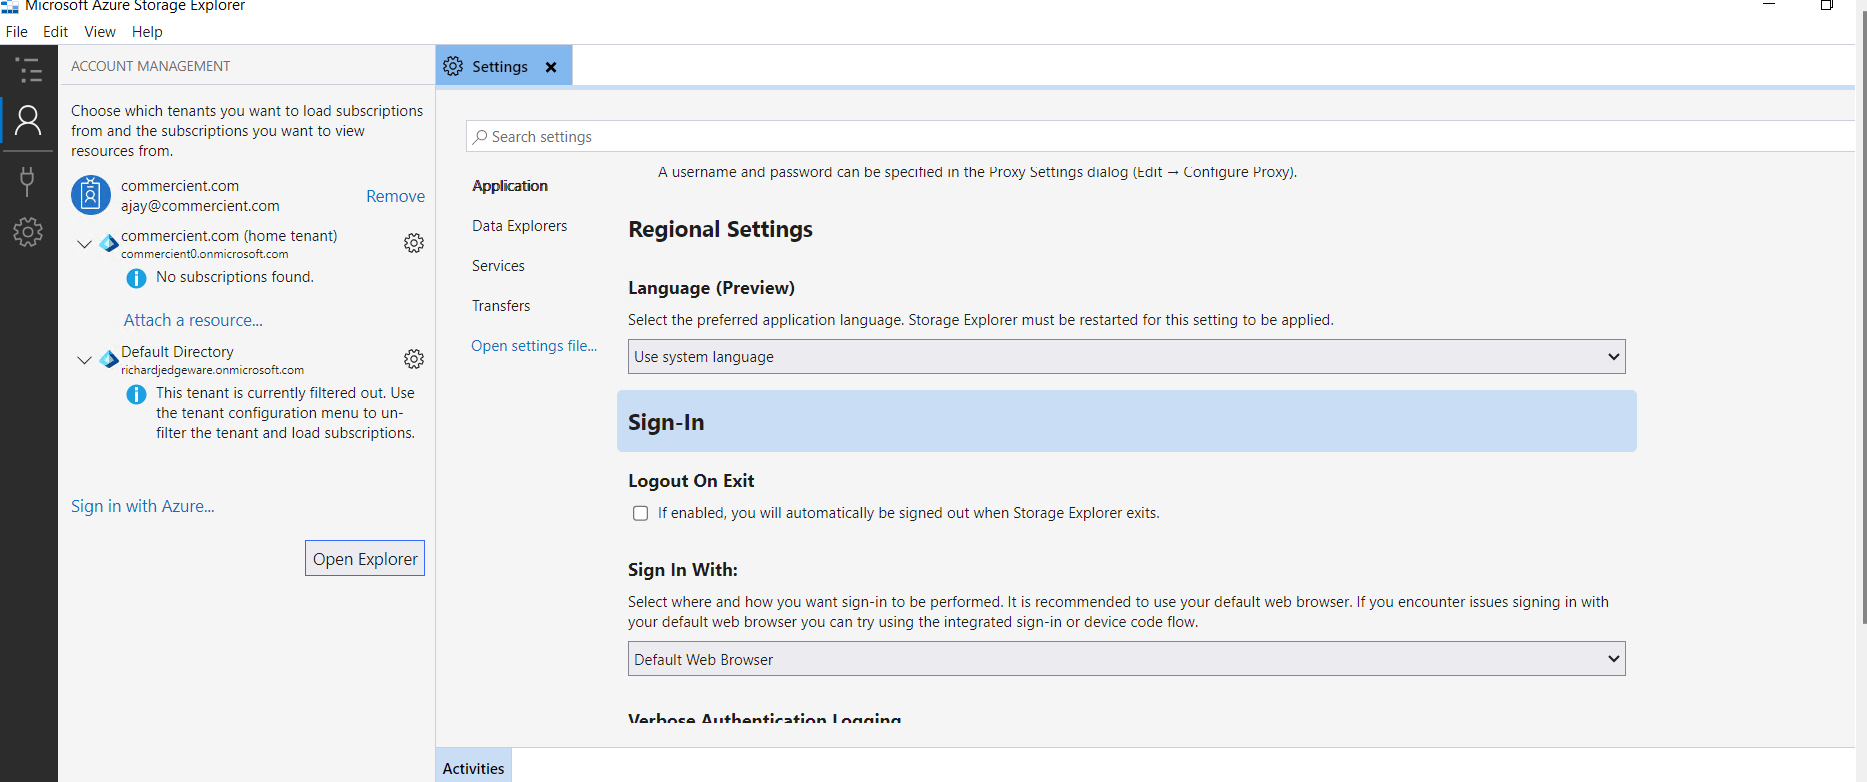
Task: Click ajay@commercient.com account email text
Action: 200,206
